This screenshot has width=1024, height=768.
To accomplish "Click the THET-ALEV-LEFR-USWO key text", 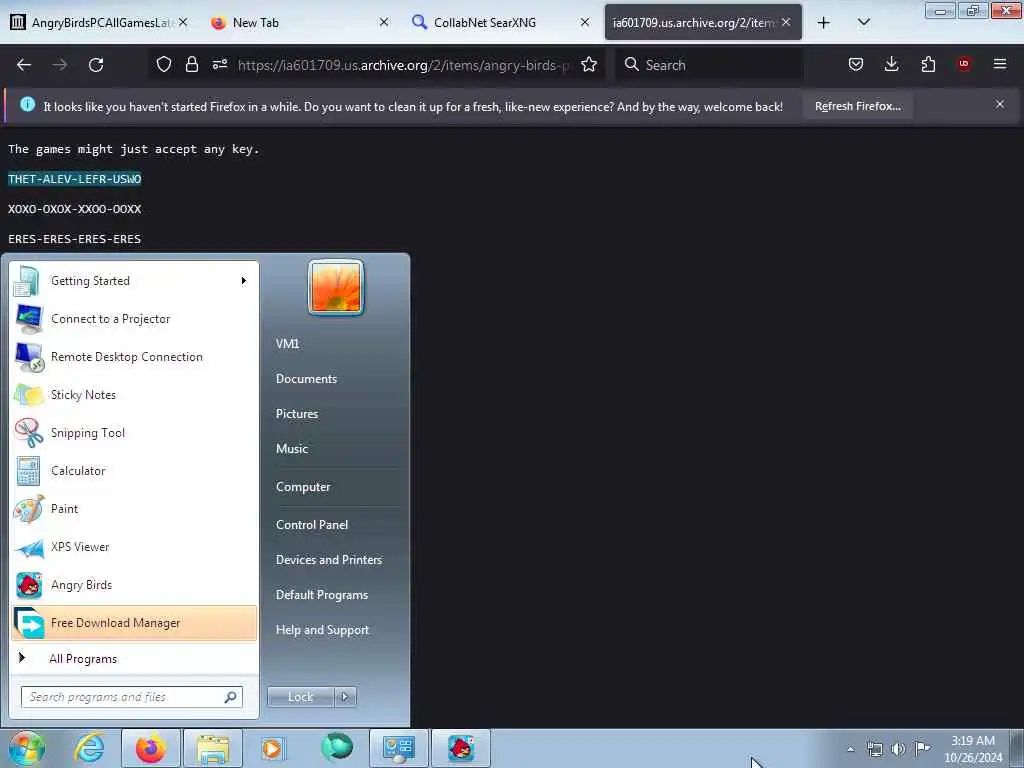I will (74, 179).
